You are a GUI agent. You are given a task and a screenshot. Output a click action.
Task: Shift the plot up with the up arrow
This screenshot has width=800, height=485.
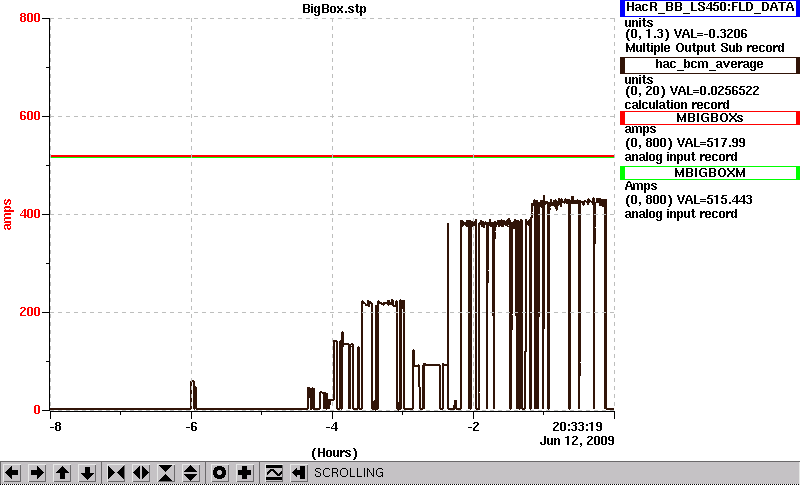[x=63, y=473]
